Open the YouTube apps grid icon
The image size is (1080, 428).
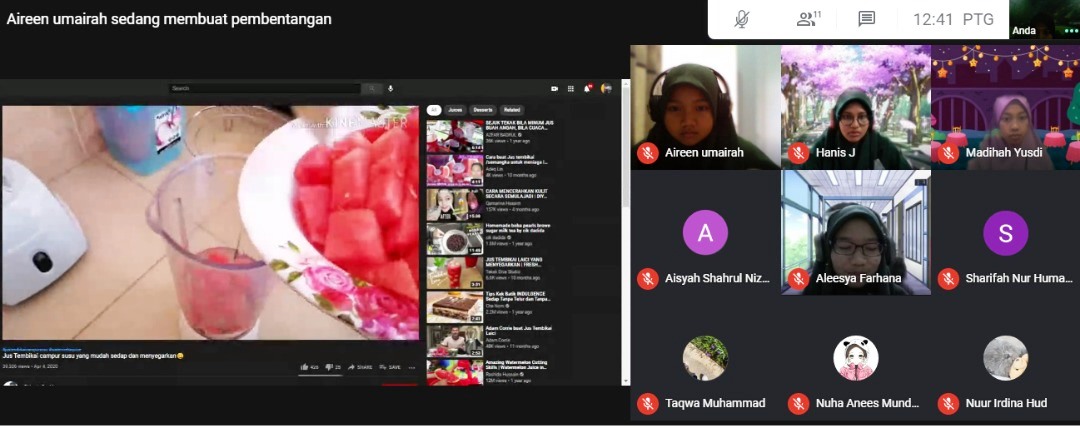point(572,88)
